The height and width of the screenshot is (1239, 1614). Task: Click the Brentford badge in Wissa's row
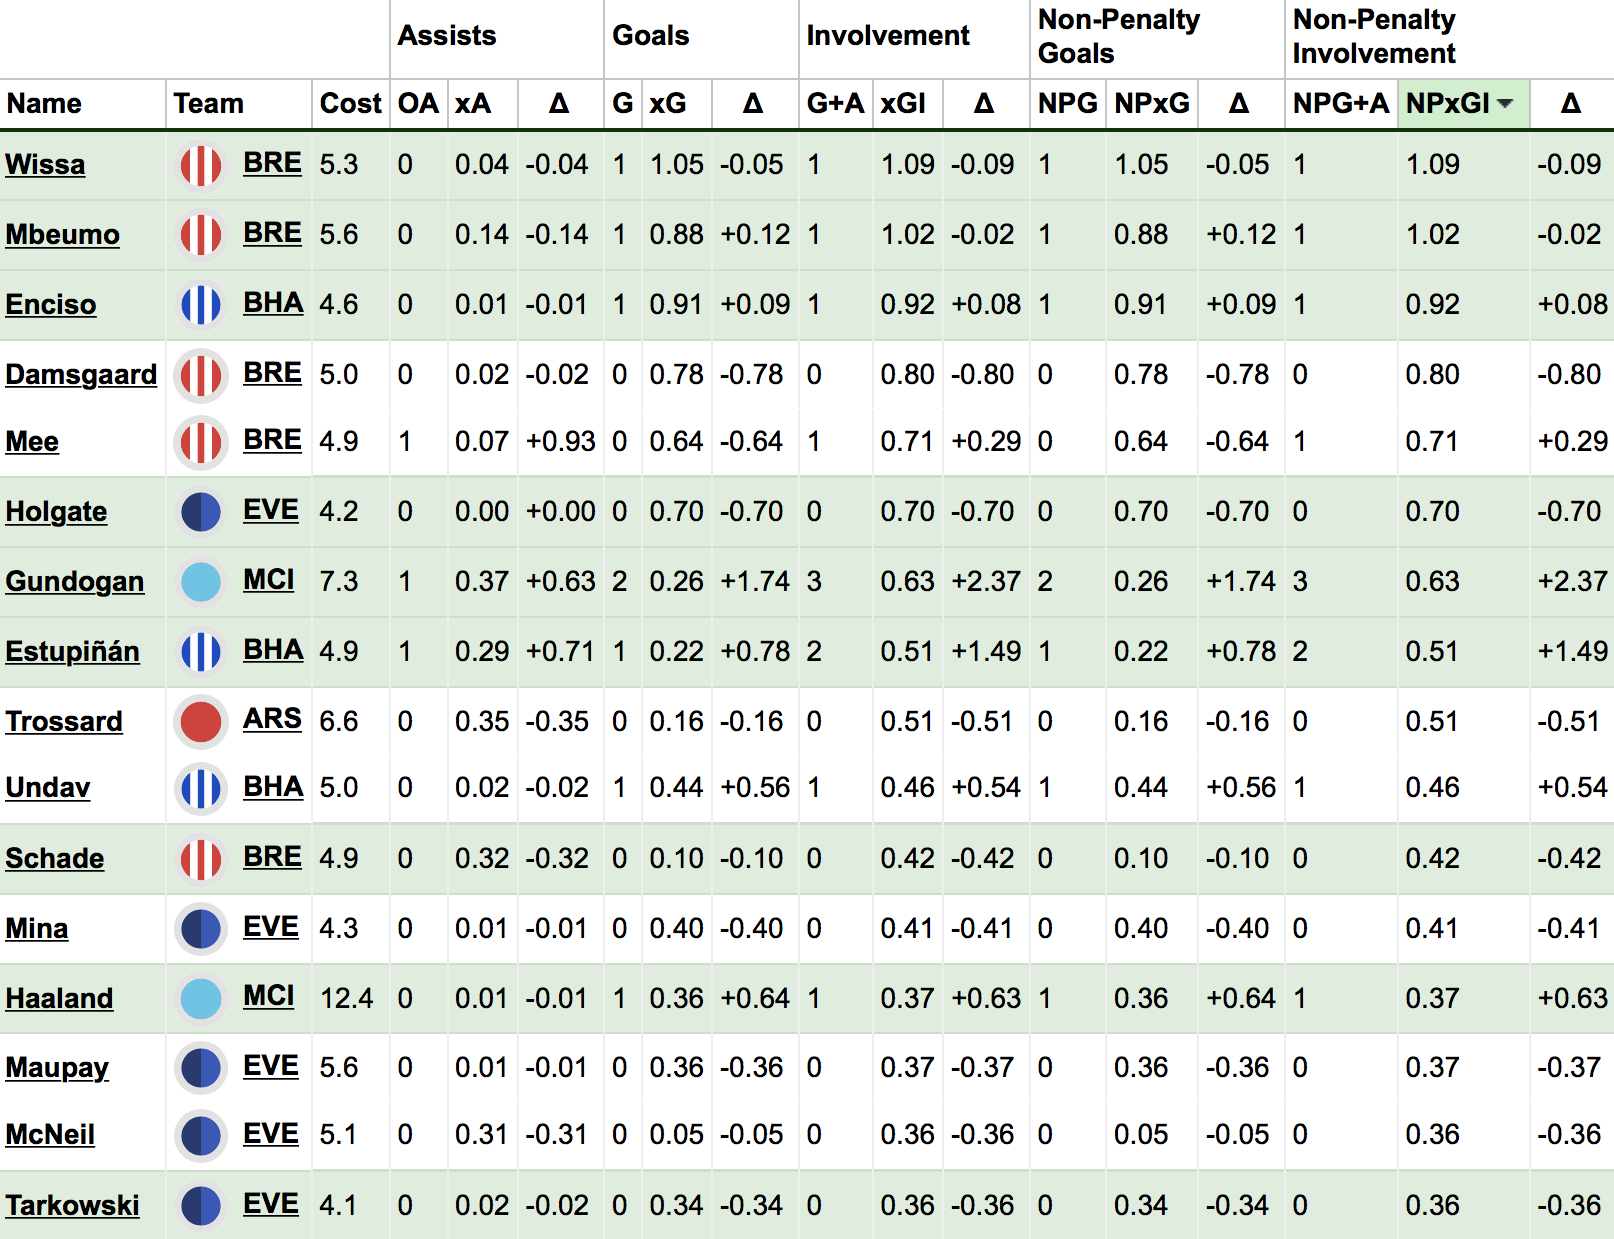[201, 165]
